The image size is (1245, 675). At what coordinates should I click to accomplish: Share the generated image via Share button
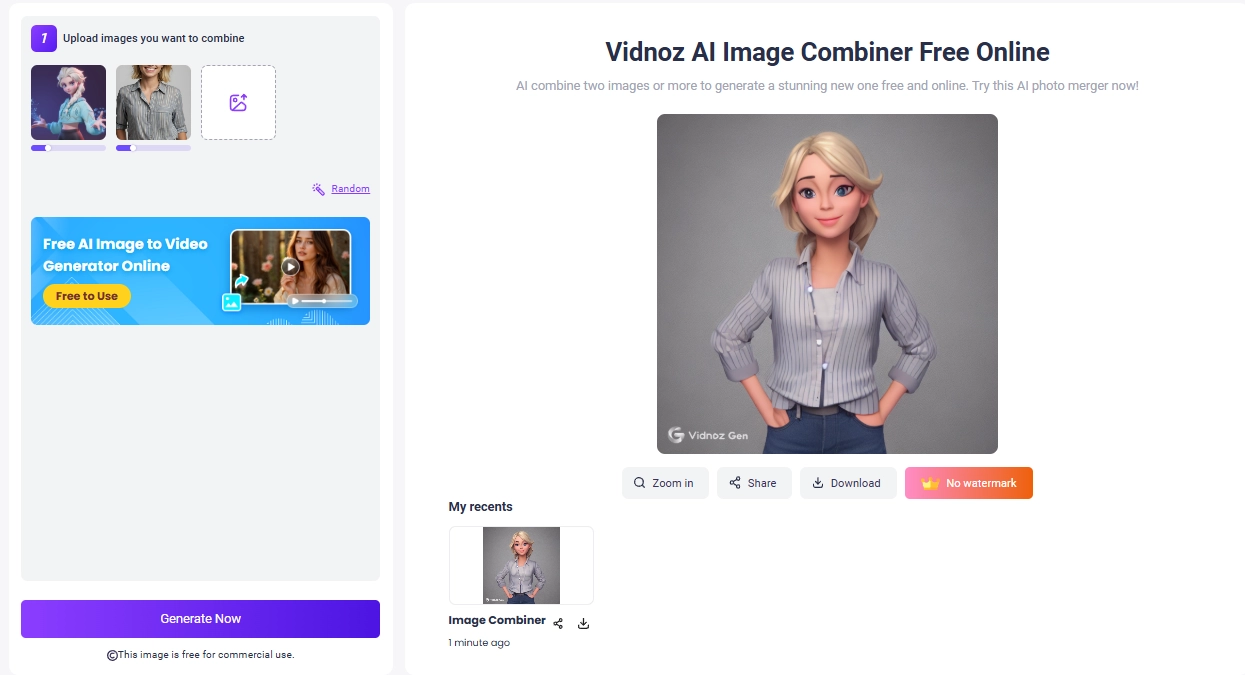click(x=753, y=483)
